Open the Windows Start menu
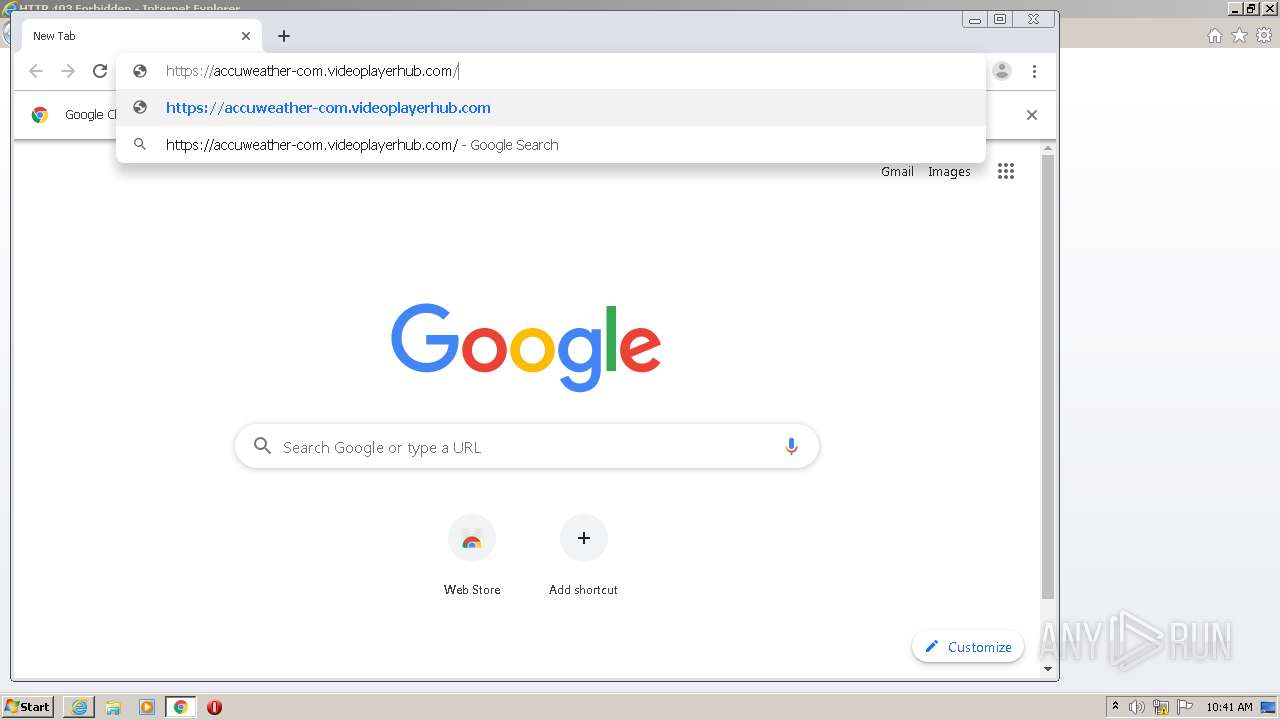1280x720 pixels. click(28, 707)
